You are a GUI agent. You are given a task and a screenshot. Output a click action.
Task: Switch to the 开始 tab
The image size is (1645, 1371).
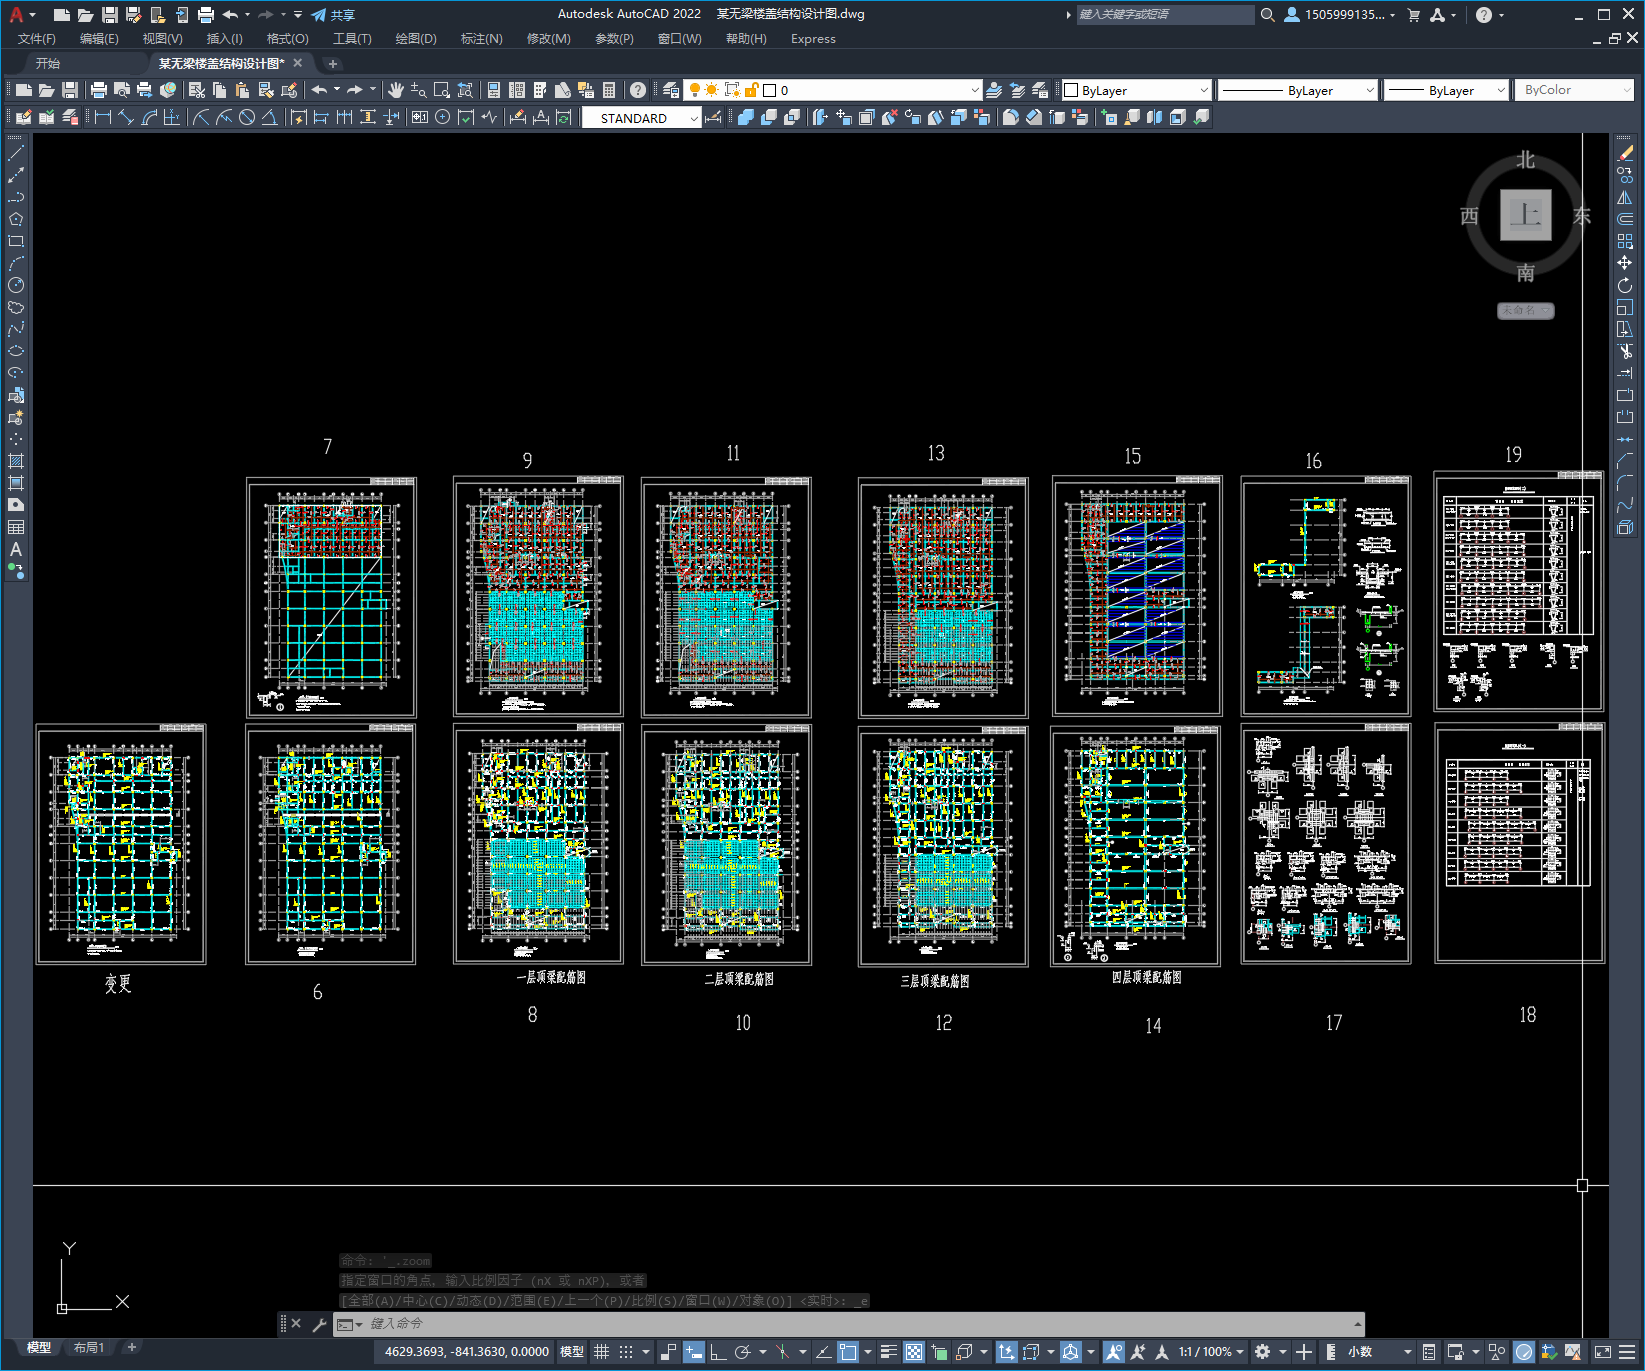(48, 63)
